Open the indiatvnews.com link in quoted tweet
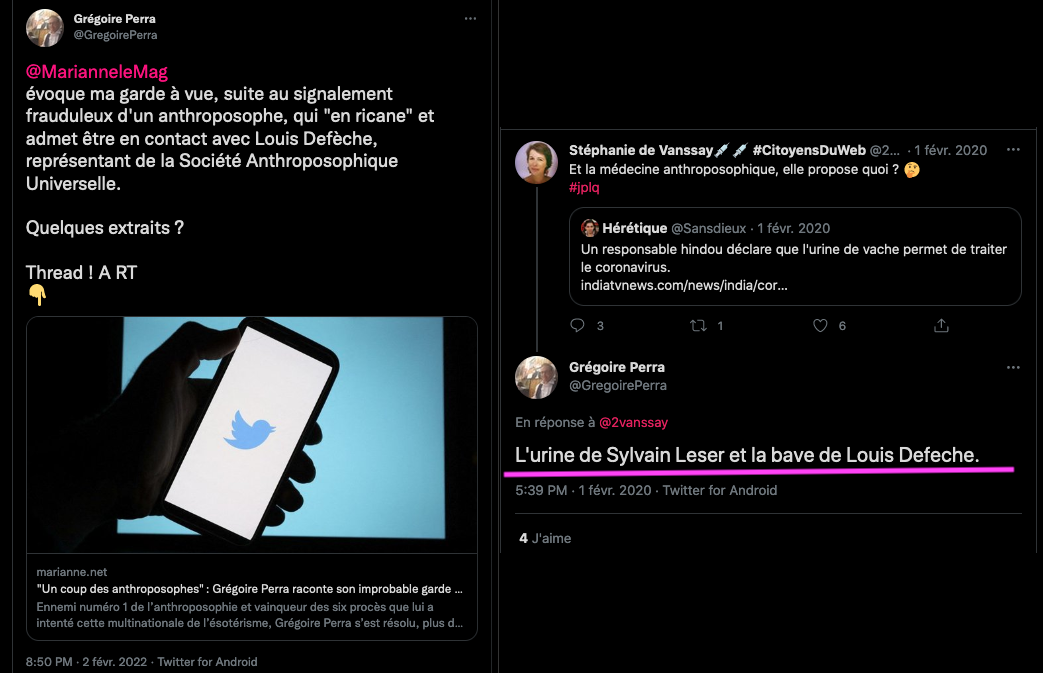 (684, 285)
